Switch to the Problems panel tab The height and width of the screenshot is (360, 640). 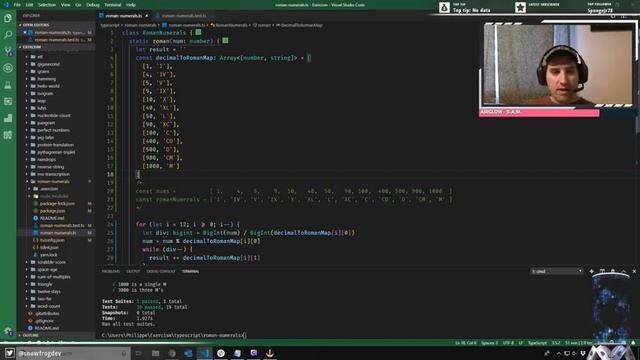111,271
